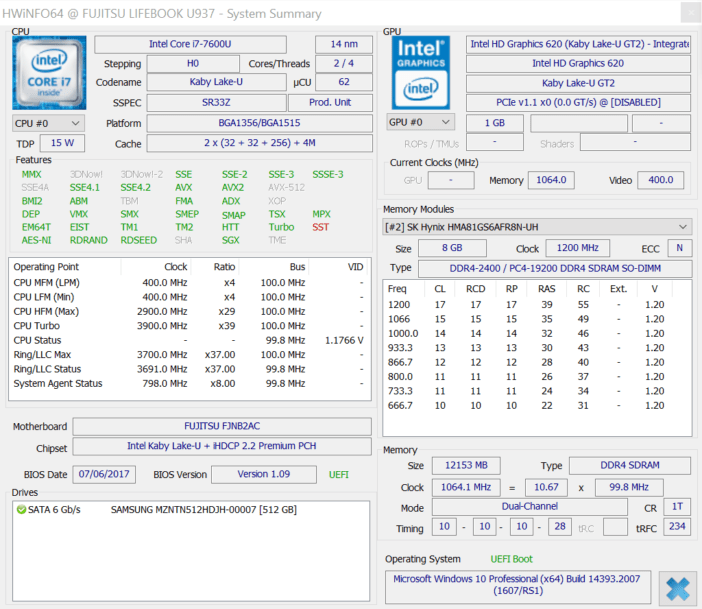Click the memory type DDR4 SDRAM field

[x=630, y=466]
